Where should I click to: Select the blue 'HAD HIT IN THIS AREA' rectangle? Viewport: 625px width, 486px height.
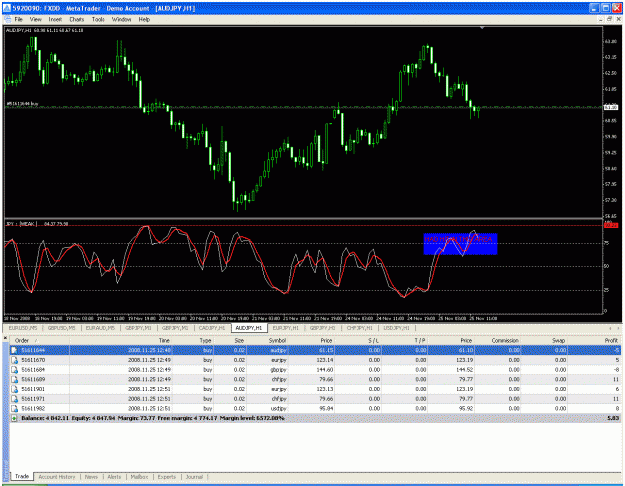(460, 244)
